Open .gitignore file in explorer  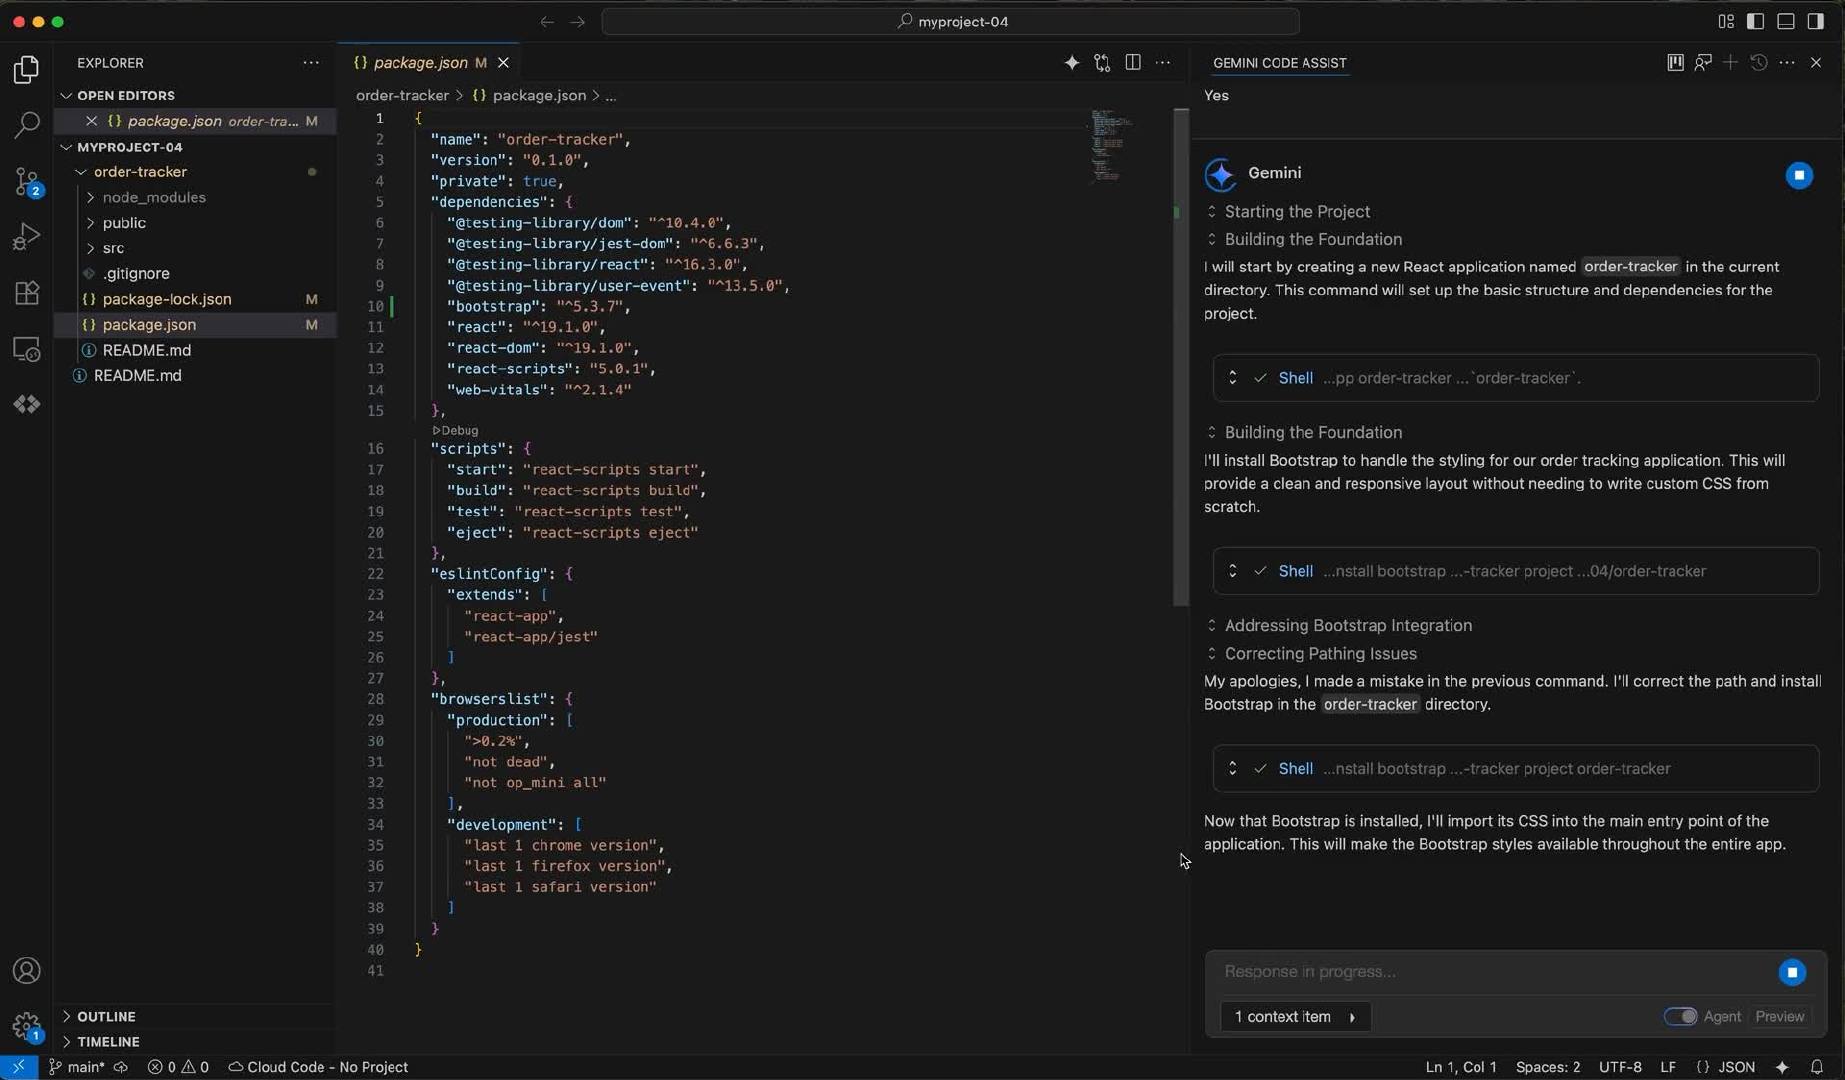coord(195,274)
